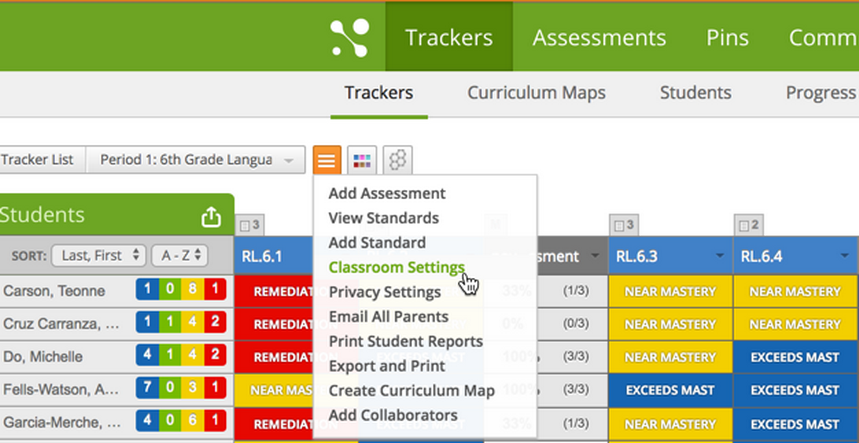Select student Cruz Carranza row name
Viewport: 859px width, 443px height.
click(61, 324)
